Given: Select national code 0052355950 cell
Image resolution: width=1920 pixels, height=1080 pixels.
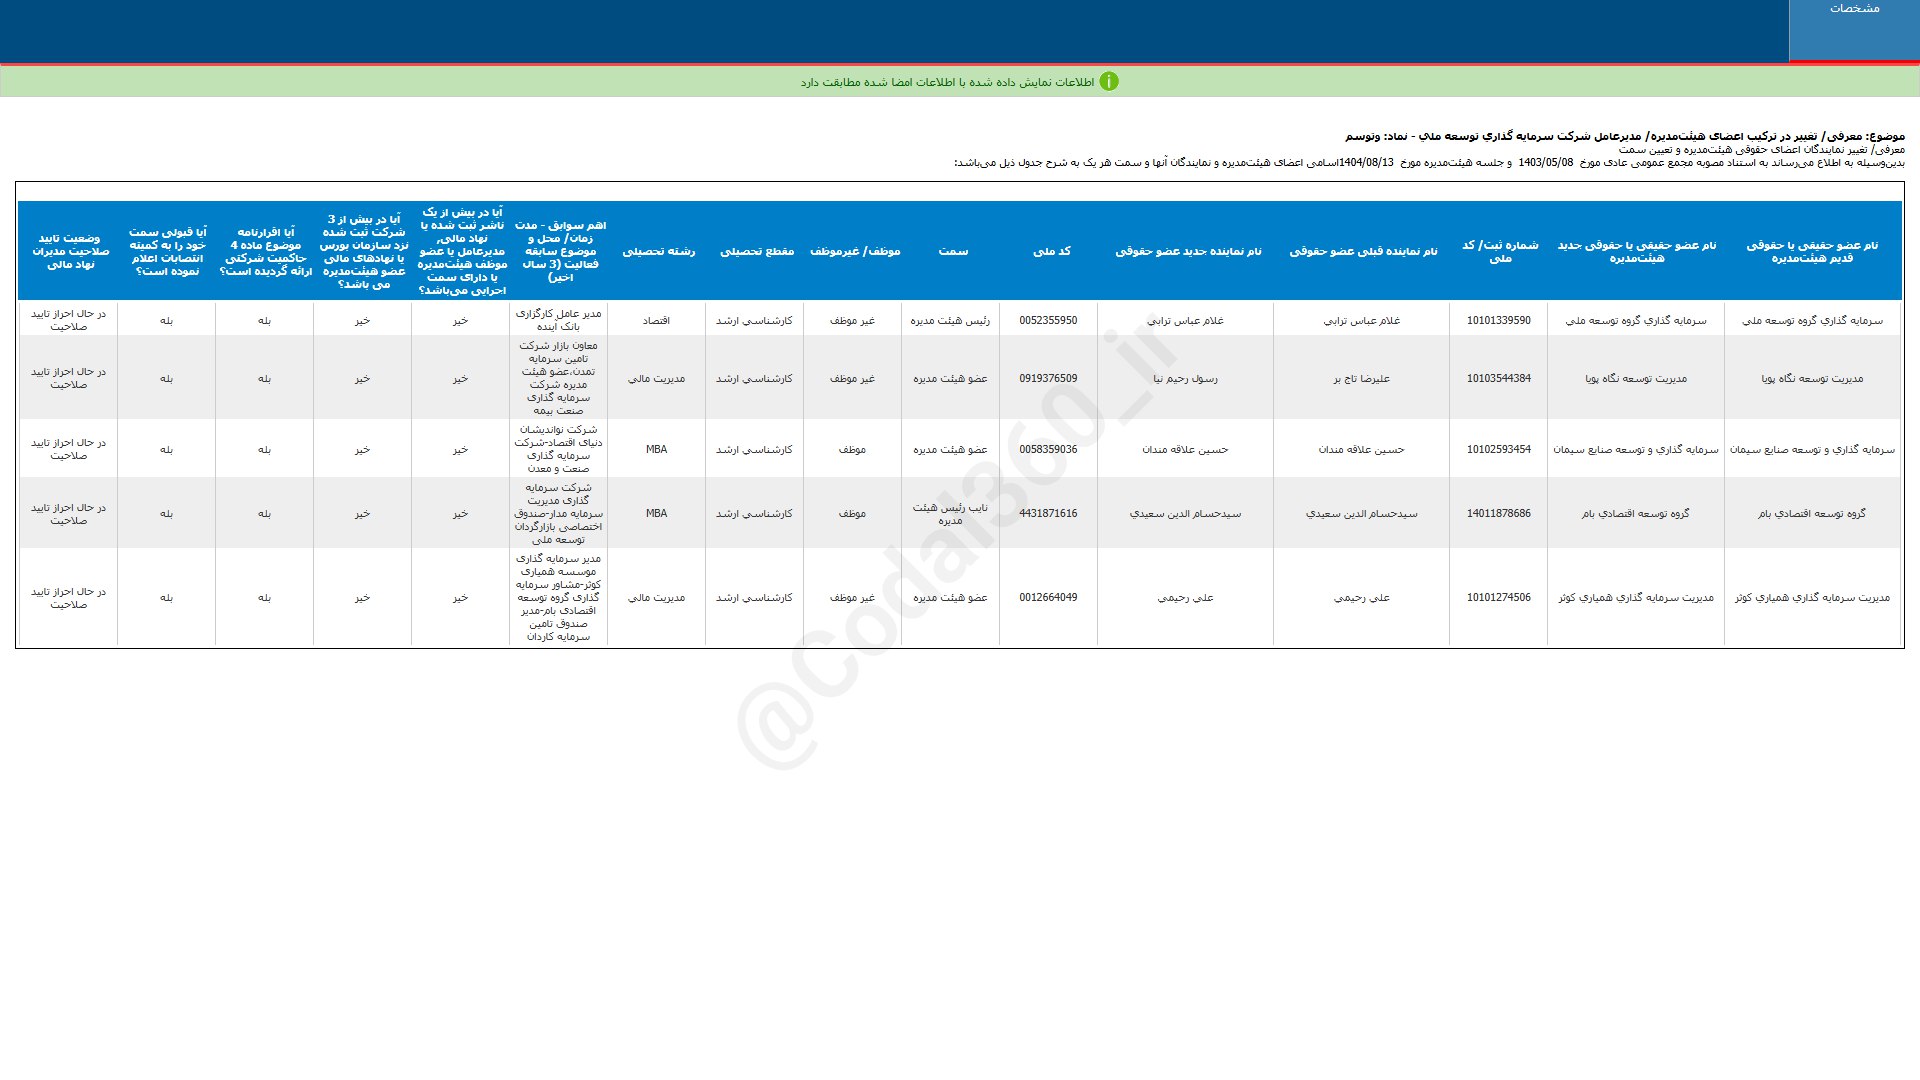Looking at the screenshot, I should pyautogui.click(x=1048, y=321).
